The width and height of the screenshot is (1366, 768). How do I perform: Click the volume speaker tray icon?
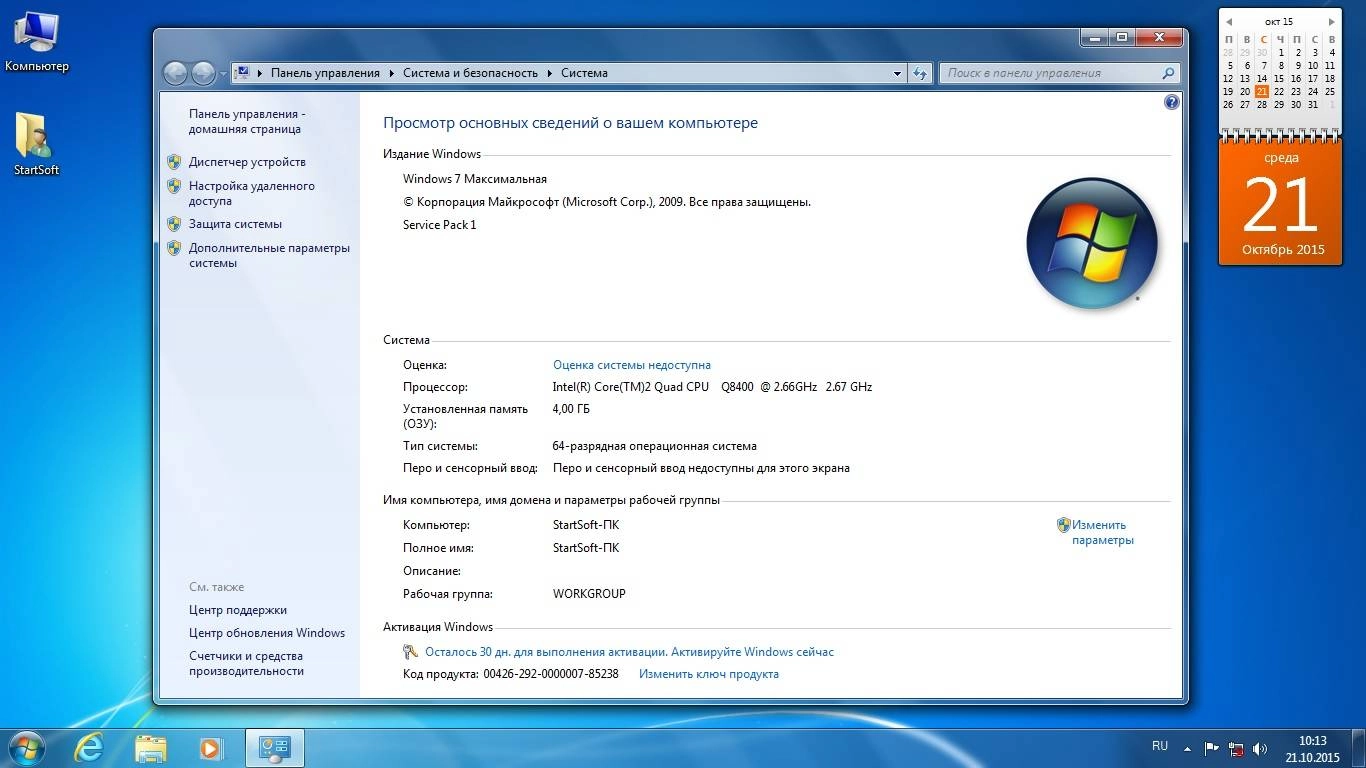tap(1261, 748)
